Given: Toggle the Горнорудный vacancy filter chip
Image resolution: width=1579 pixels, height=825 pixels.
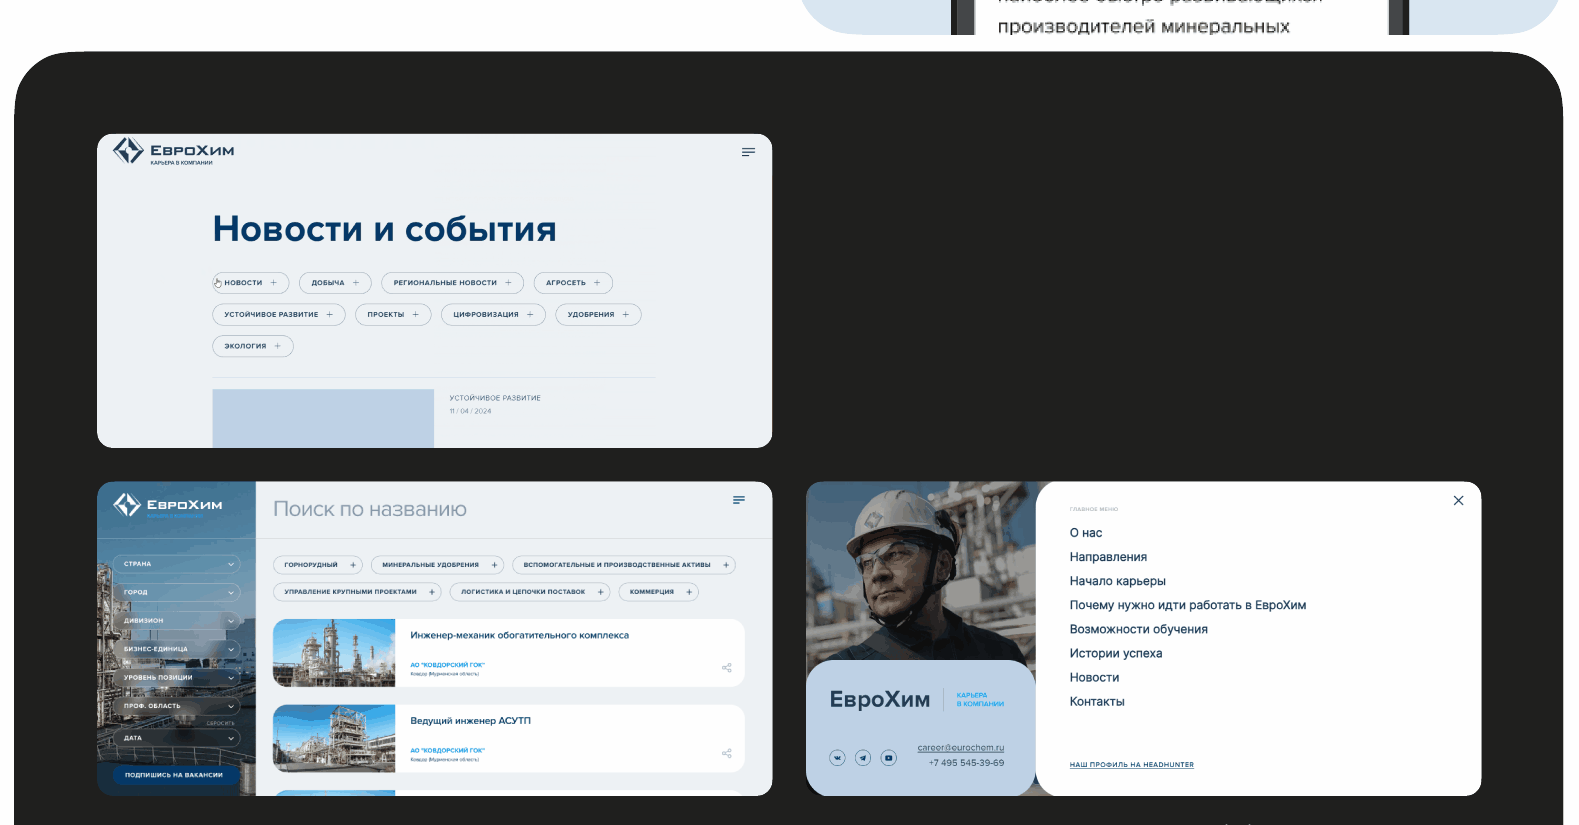Looking at the screenshot, I should coord(320,565).
